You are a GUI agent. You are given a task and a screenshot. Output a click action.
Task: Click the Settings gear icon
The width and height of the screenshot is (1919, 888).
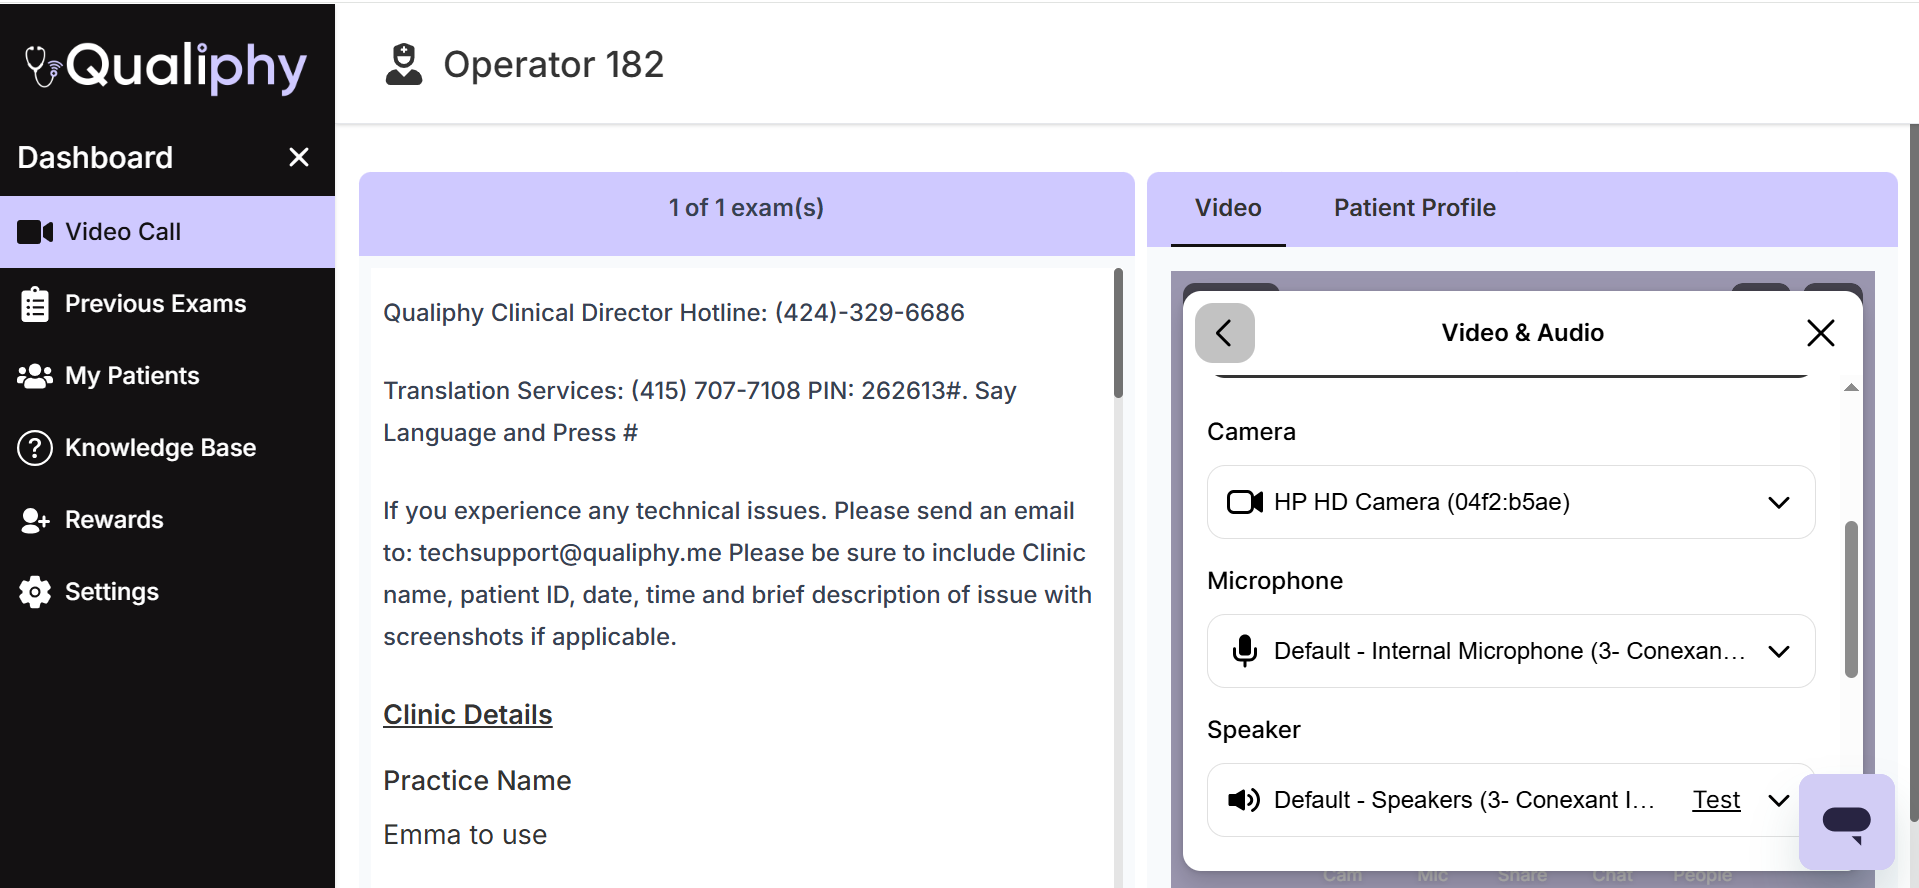(x=35, y=592)
